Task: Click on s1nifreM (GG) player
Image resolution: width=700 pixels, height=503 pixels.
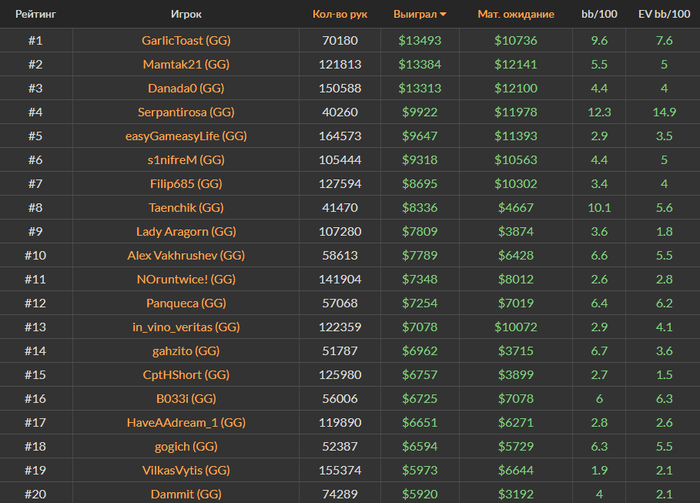Action: click(x=186, y=160)
